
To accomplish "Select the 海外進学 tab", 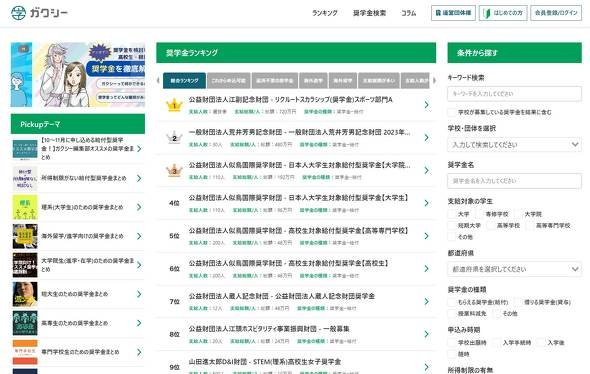I will click(x=313, y=81).
